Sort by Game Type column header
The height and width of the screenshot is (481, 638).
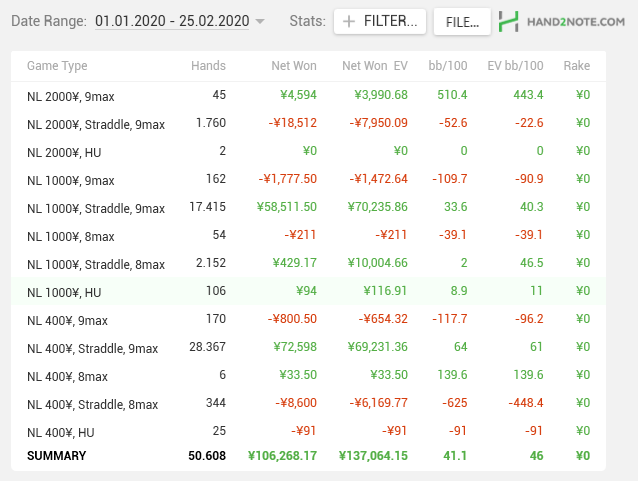coord(57,66)
